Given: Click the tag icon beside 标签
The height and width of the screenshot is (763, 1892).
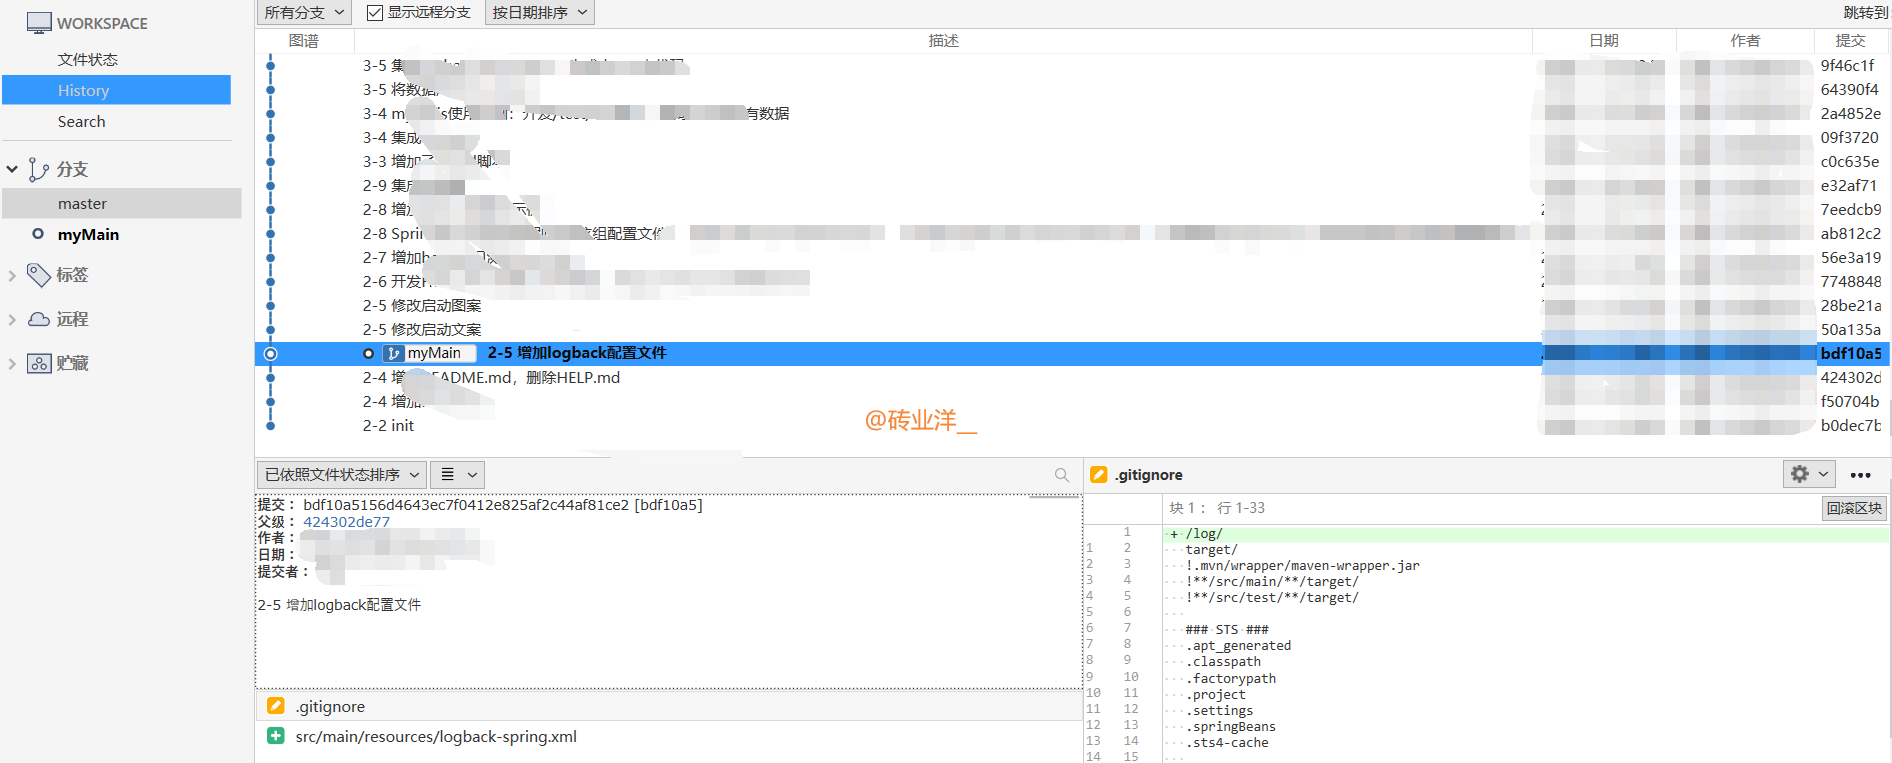Looking at the screenshot, I should coord(38,274).
